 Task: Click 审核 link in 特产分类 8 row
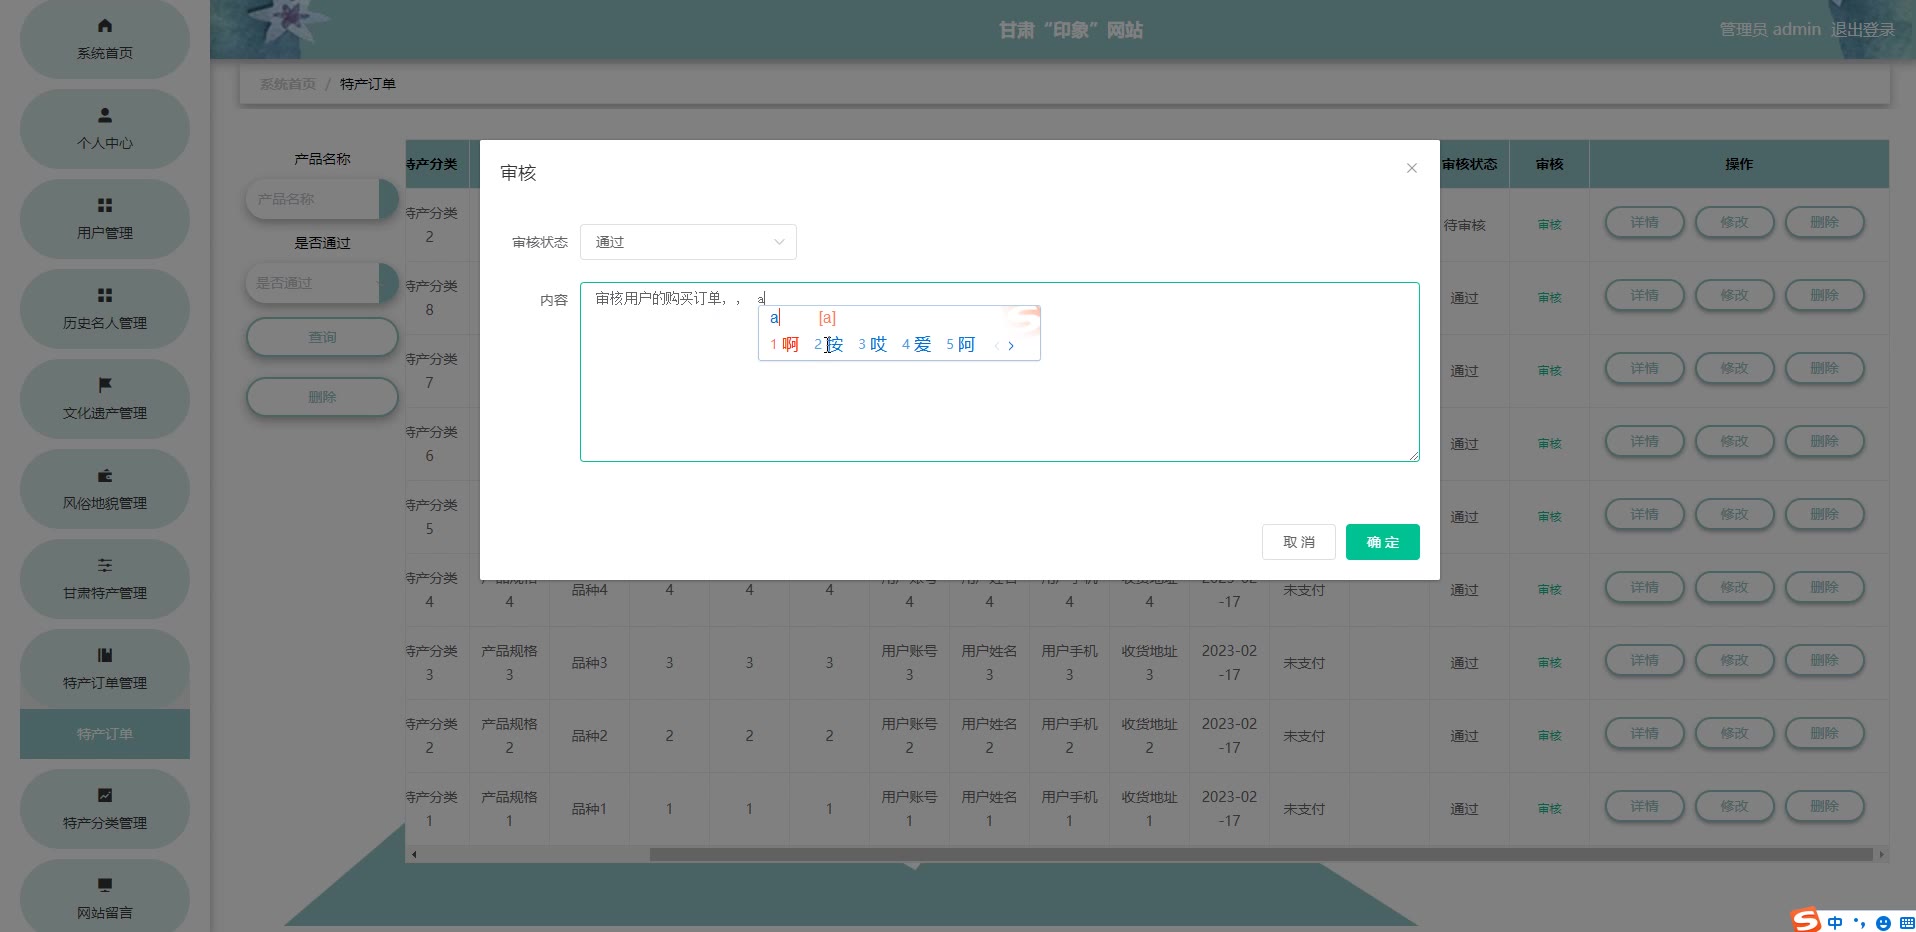(x=1550, y=298)
